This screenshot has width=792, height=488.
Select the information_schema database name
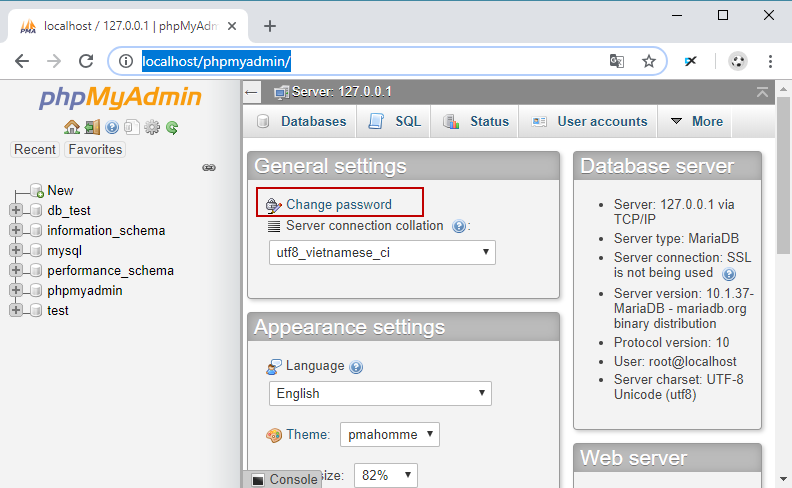click(106, 230)
